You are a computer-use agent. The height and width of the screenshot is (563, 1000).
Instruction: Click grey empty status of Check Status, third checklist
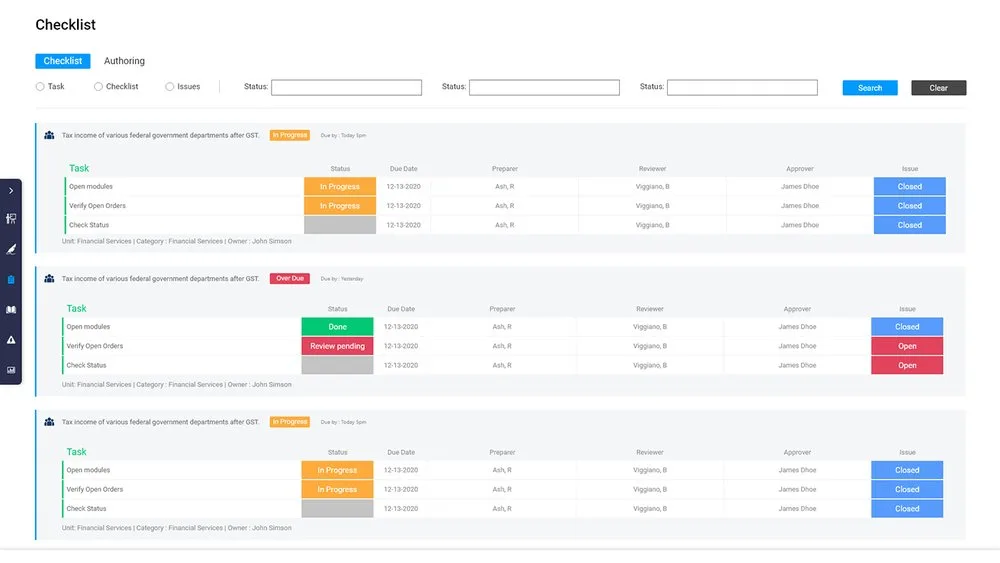[337, 509]
